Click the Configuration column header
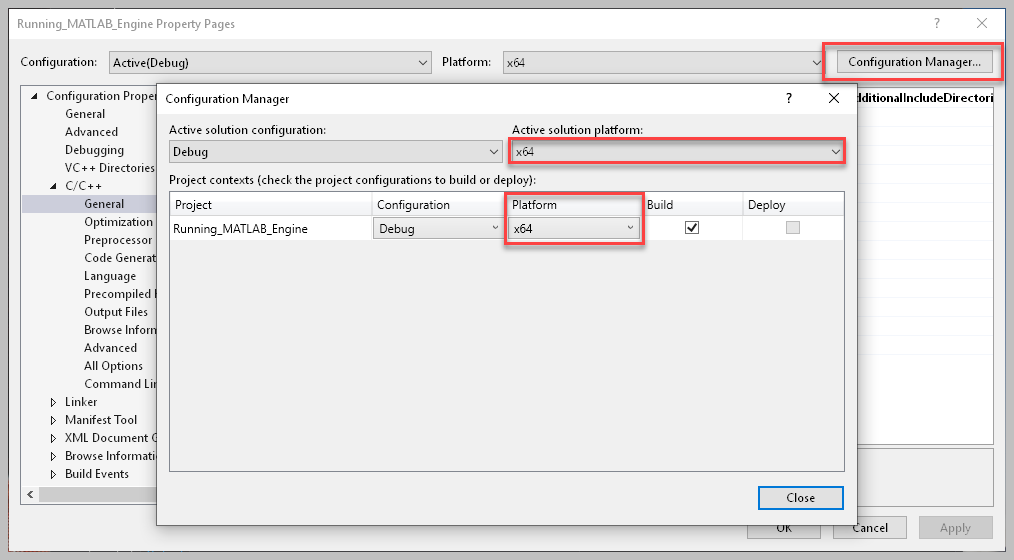Image resolution: width=1014 pixels, height=560 pixels. (439, 205)
